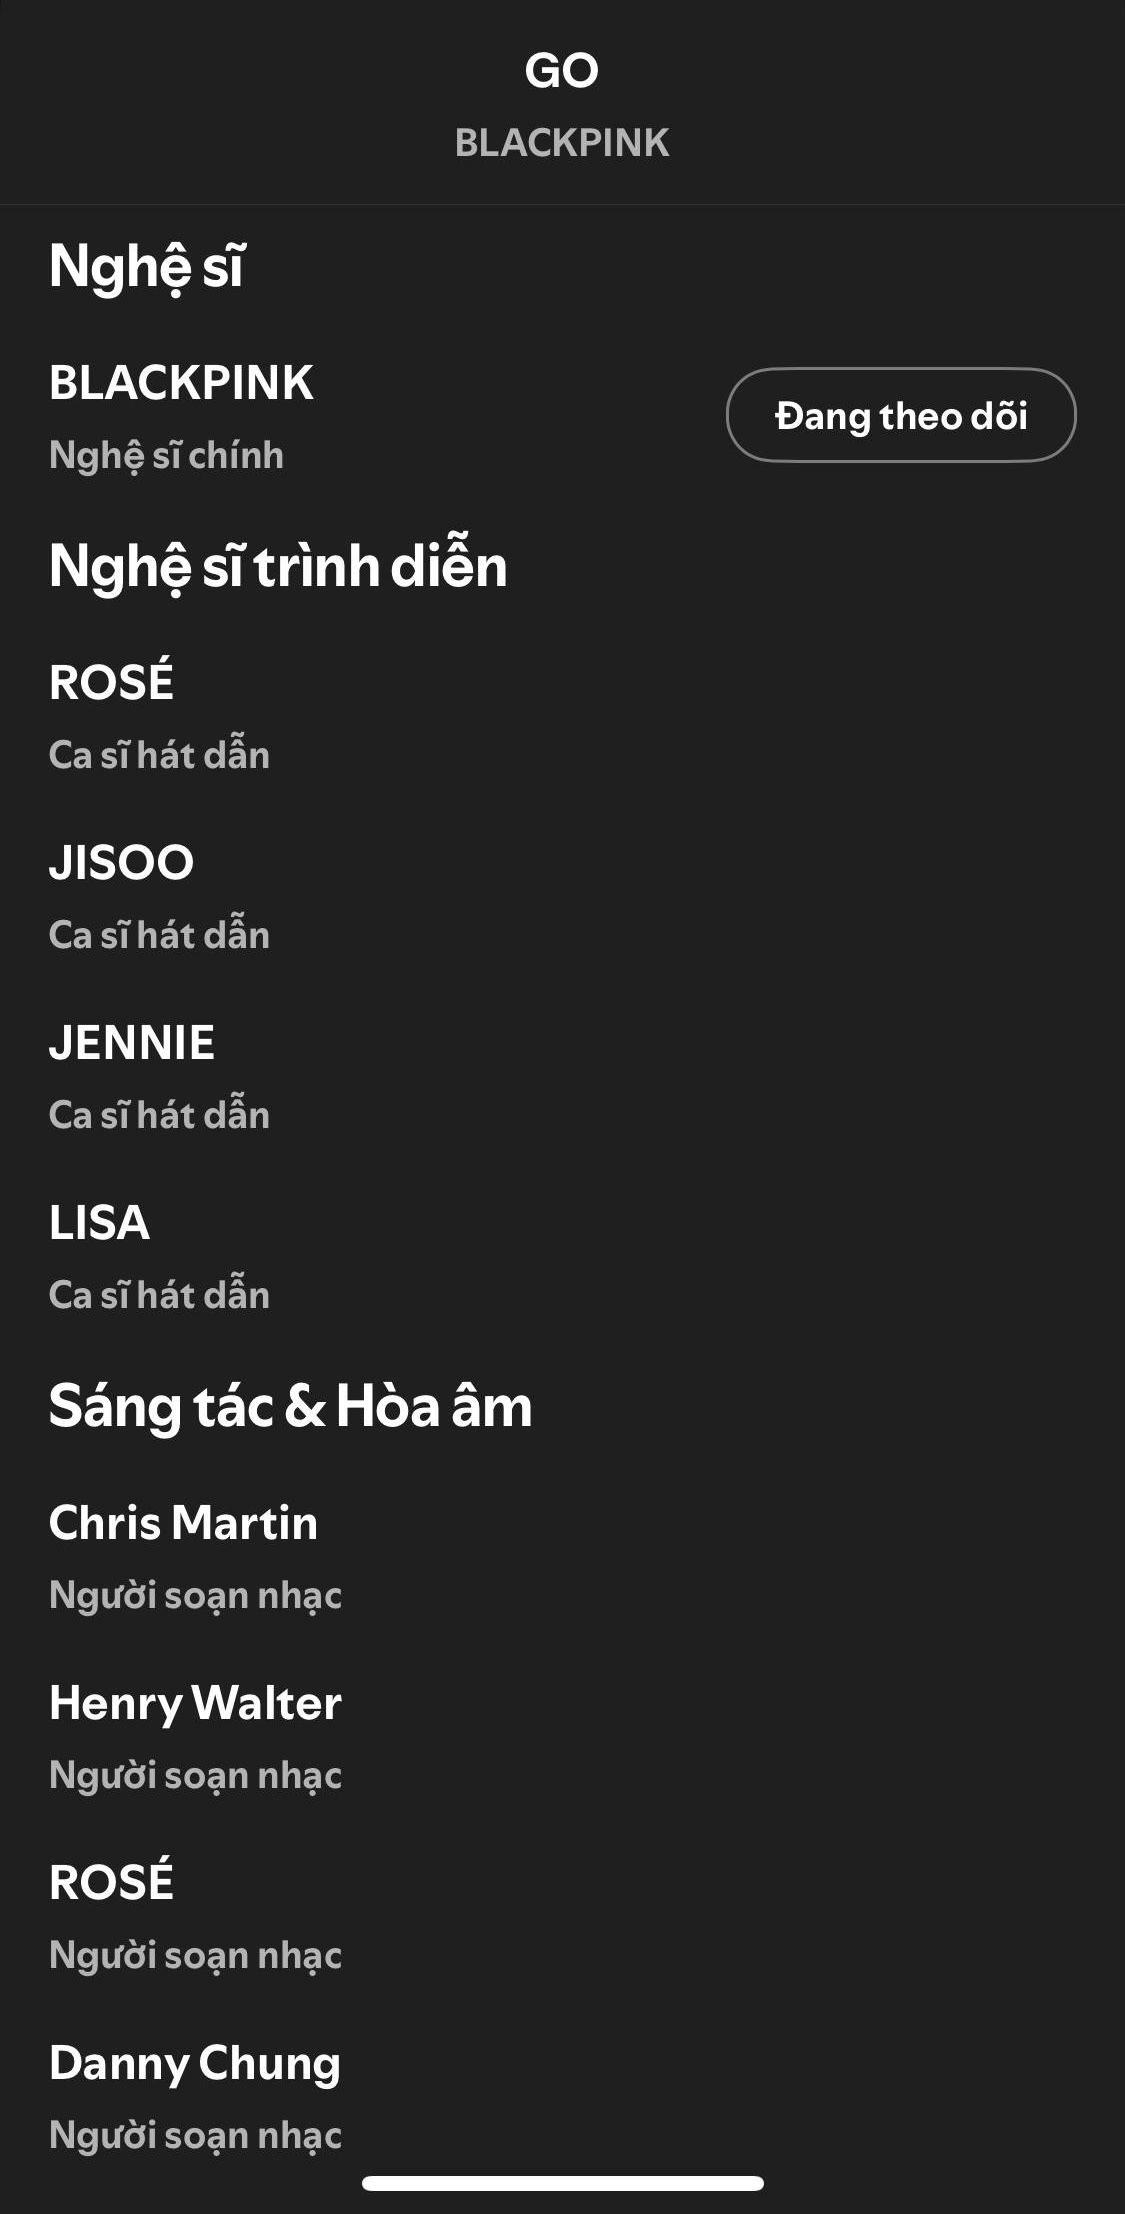Open Danny Chung's credit entry
Image resolution: width=1125 pixels, height=2214 pixels.
[195, 2061]
